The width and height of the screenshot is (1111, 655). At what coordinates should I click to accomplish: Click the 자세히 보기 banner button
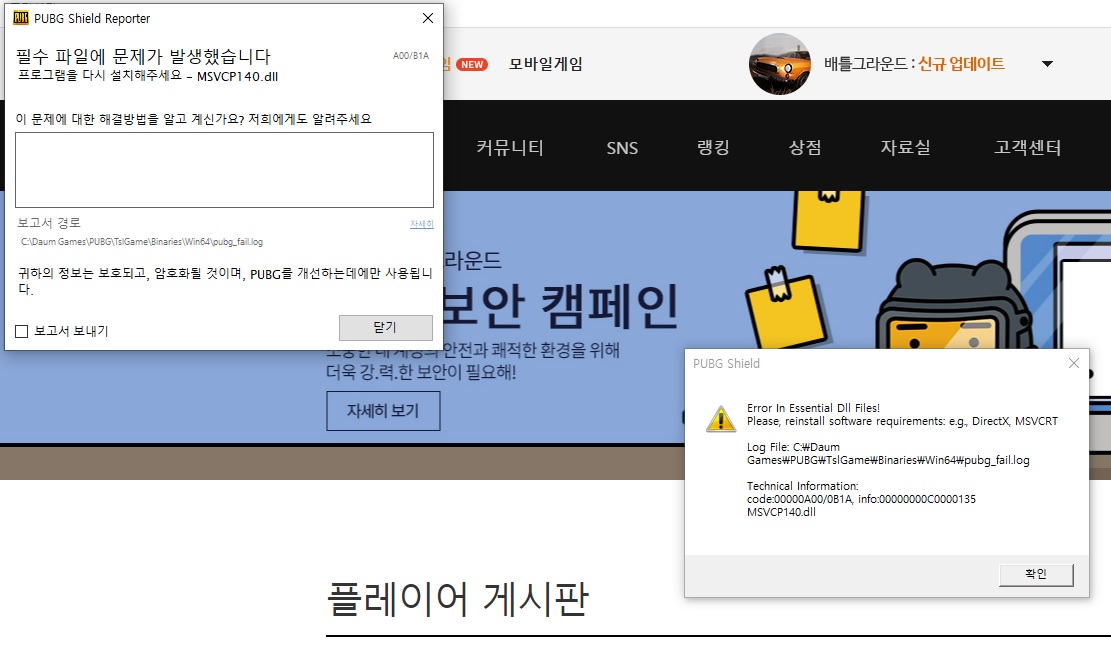[x=383, y=411]
